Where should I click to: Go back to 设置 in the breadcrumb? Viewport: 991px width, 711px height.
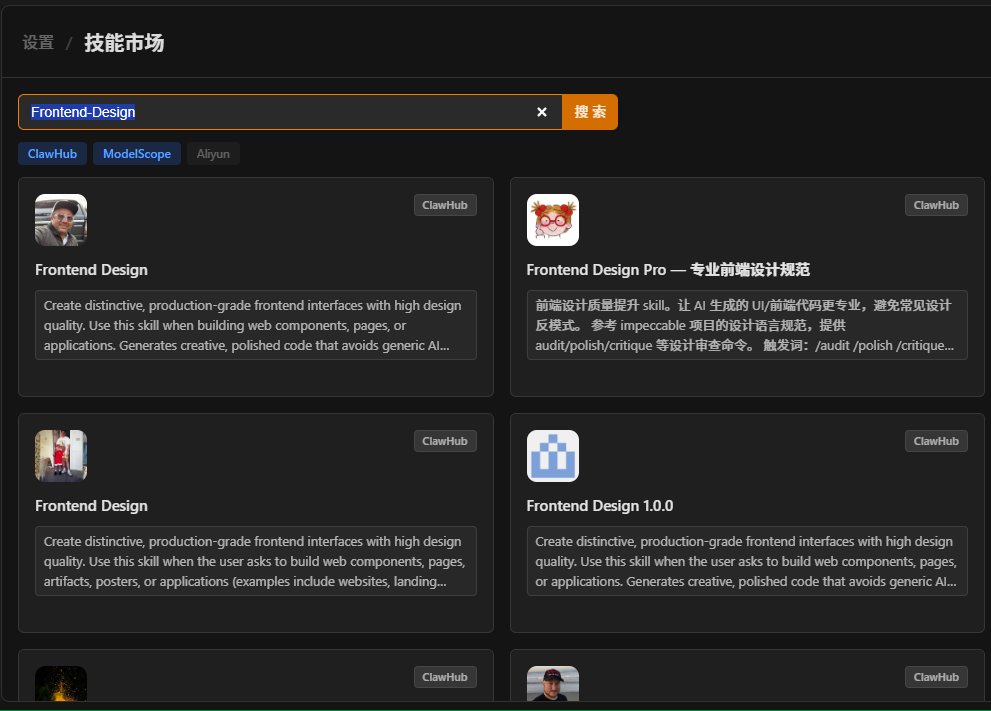pyautogui.click(x=39, y=42)
